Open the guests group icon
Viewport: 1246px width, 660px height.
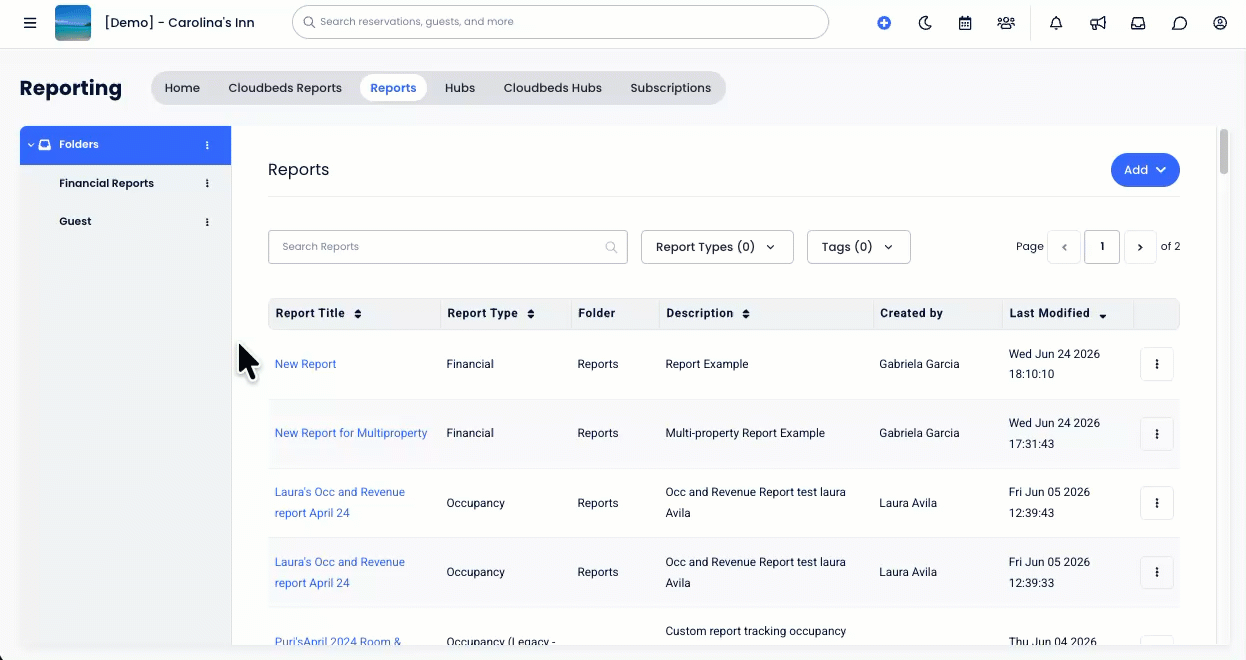pyautogui.click(x=1006, y=22)
